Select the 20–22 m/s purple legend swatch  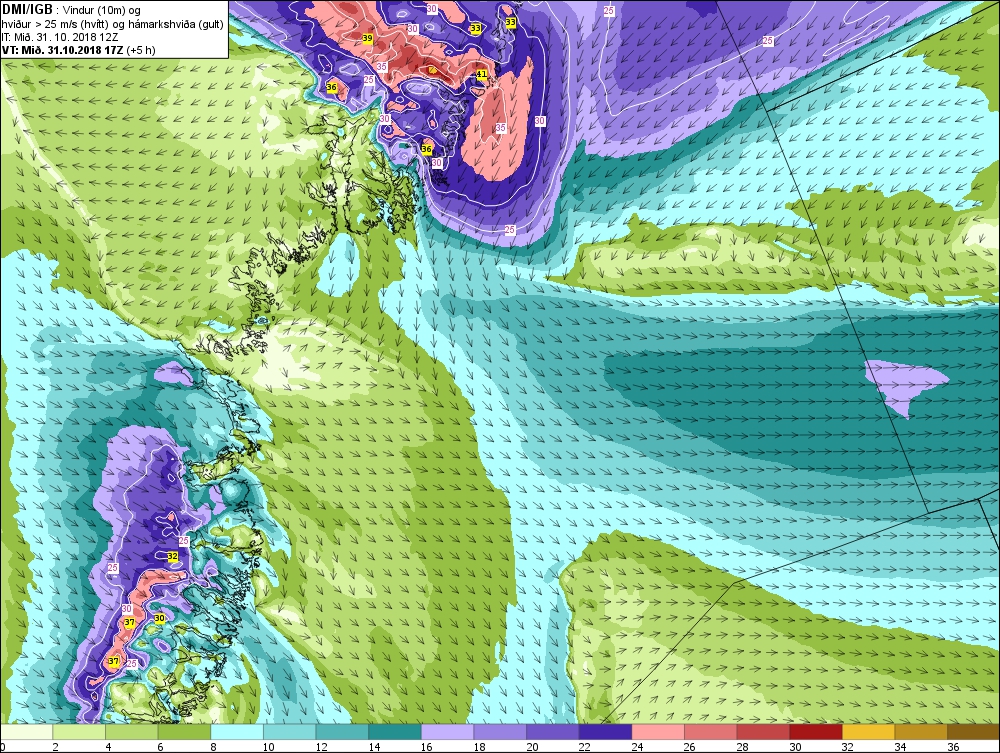pyautogui.click(x=553, y=732)
